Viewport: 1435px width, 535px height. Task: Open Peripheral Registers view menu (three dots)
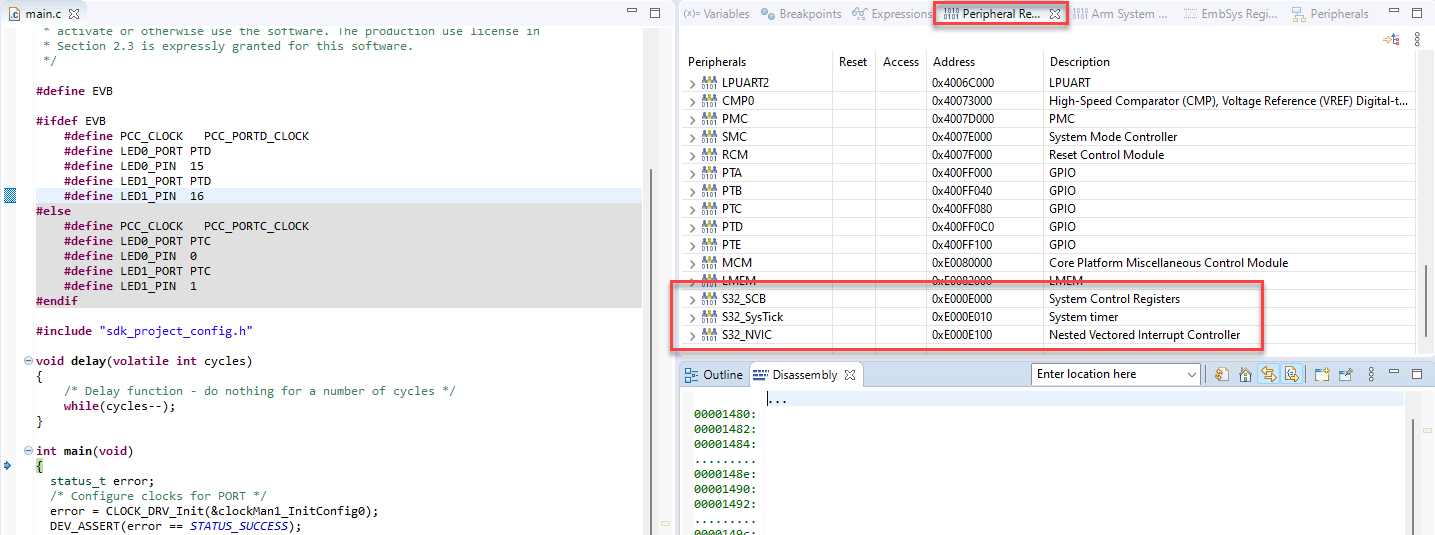tap(1417, 39)
